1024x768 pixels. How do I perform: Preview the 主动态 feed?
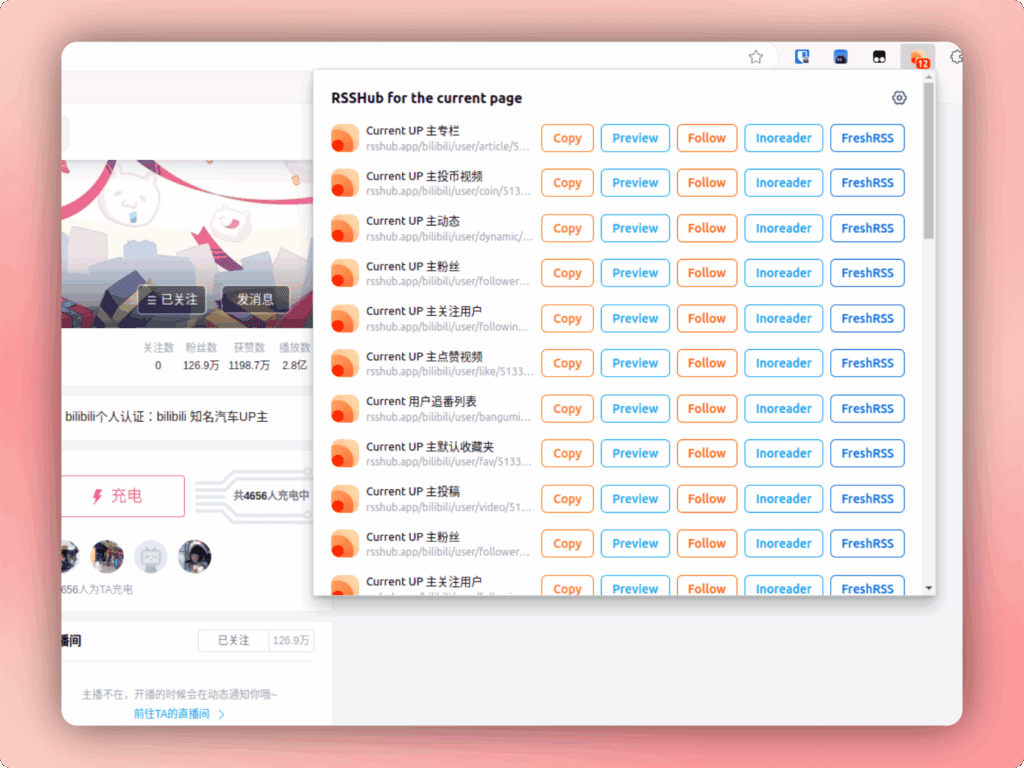tap(635, 228)
